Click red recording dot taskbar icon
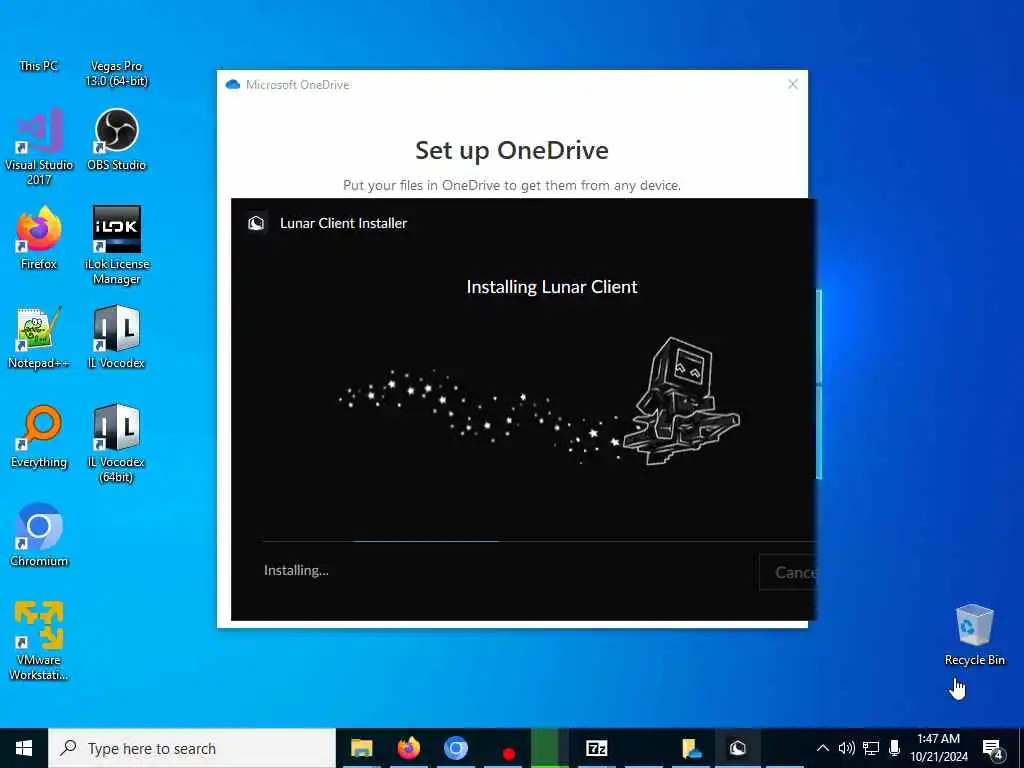 [x=508, y=754]
